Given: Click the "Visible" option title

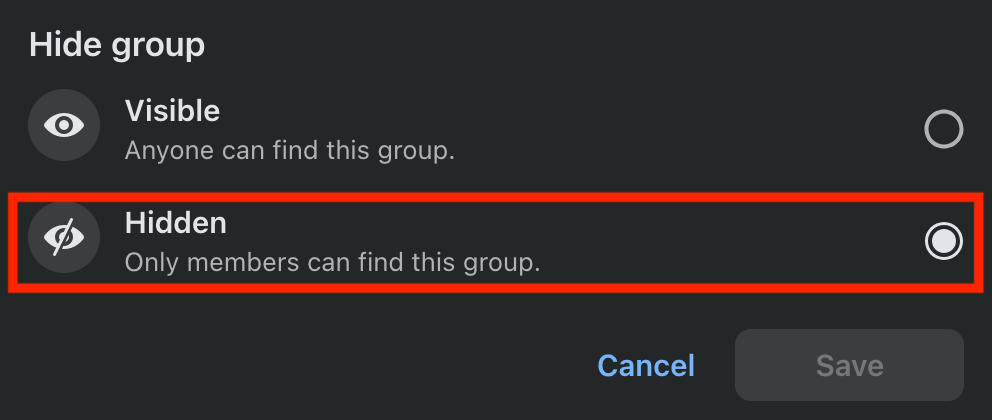Looking at the screenshot, I should pyautogui.click(x=172, y=110).
